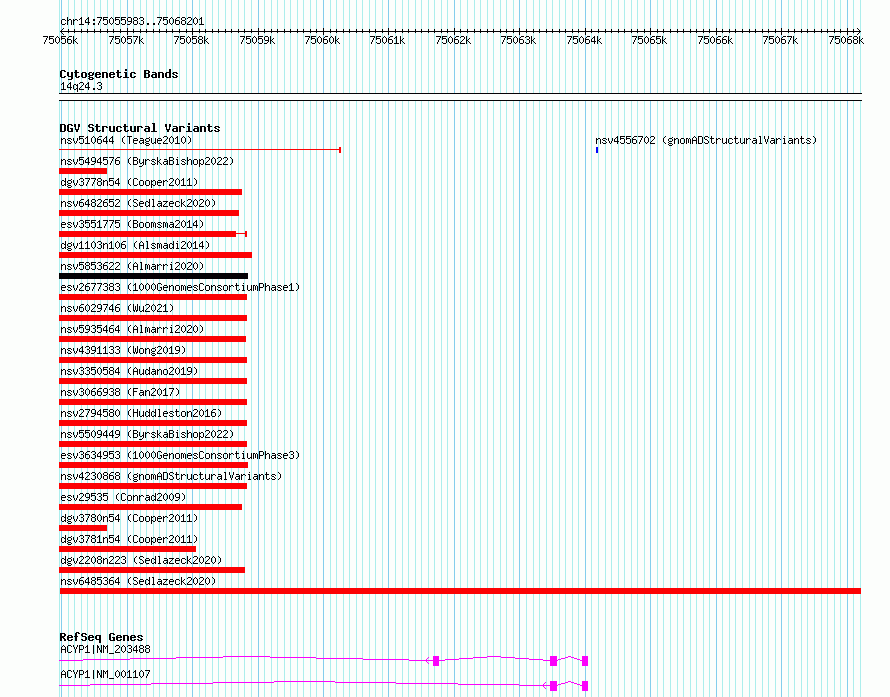Click the red bar of dgv1103n106
This screenshot has height=697, width=890.
[x=156, y=255]
